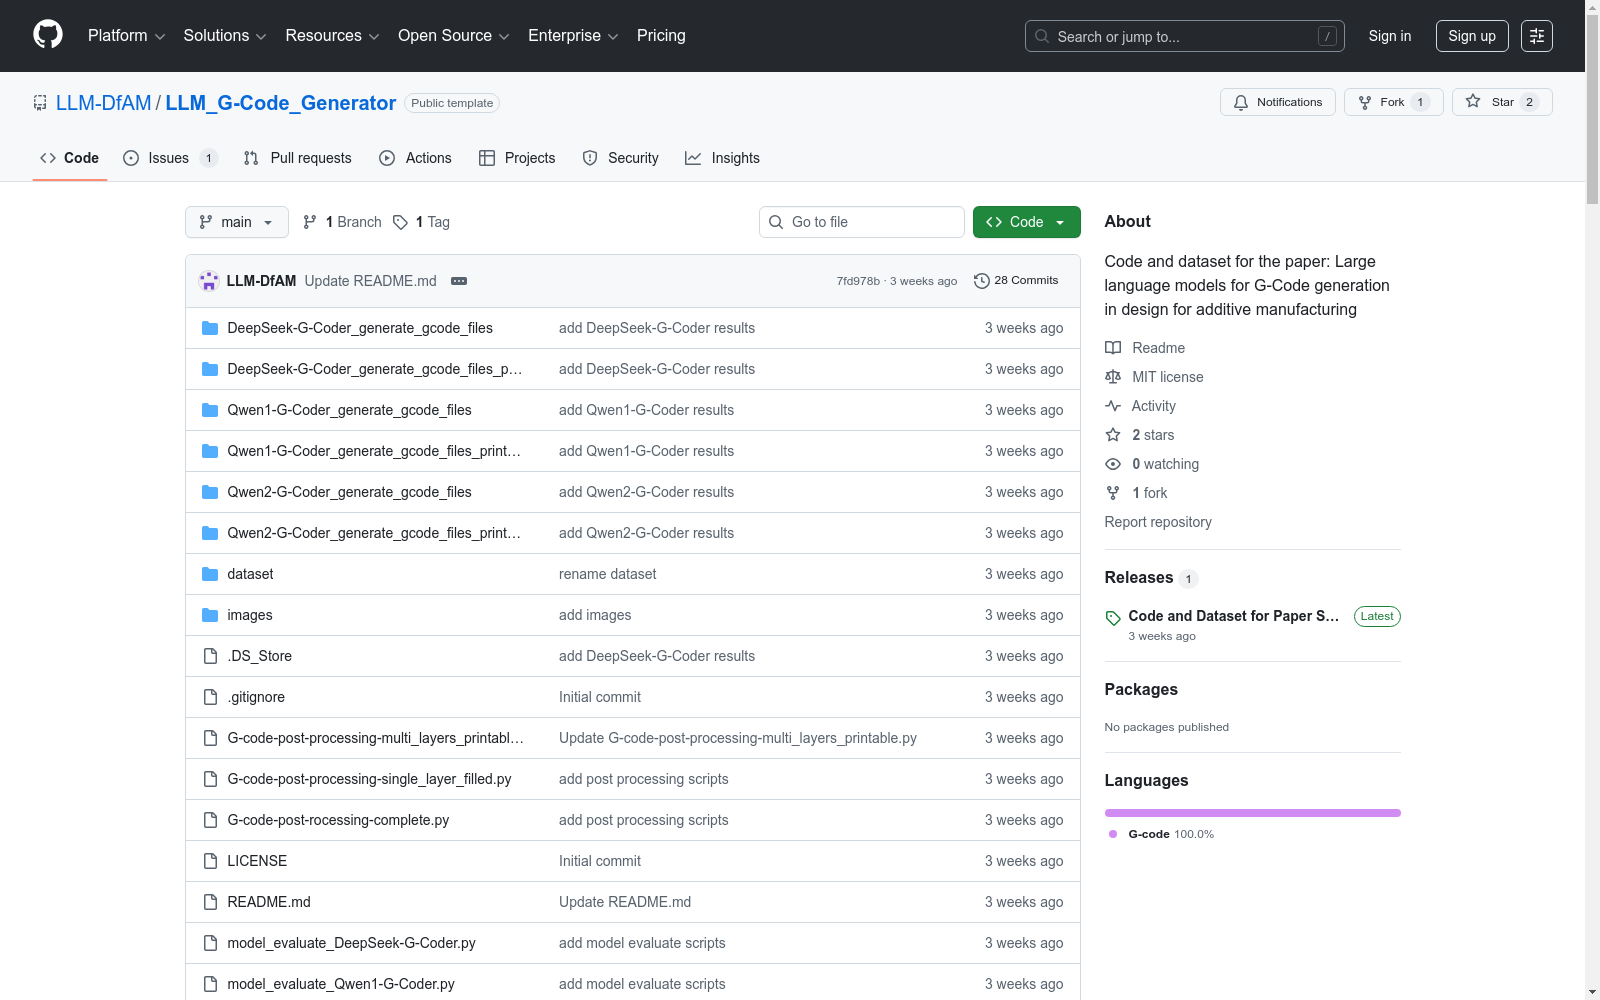Click the search magnifier icon in header
The image size is (1600, 1000).
point(1042,36)
